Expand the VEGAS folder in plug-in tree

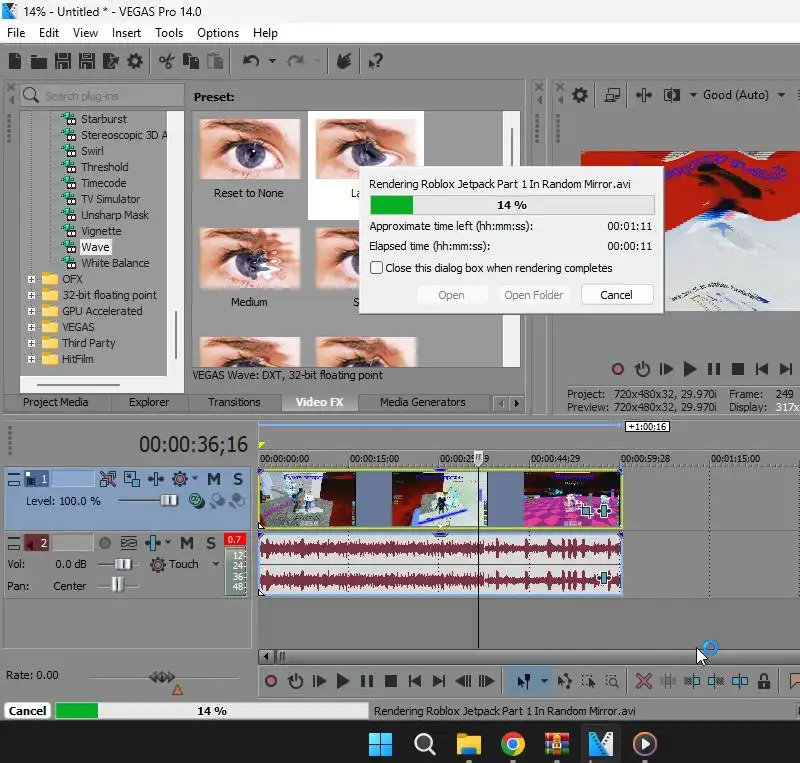click(x=31, y=327)
